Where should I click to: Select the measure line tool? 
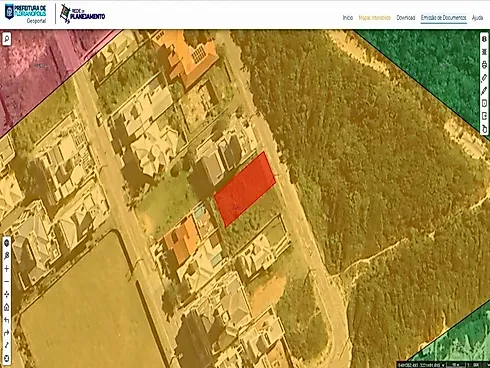7,345
